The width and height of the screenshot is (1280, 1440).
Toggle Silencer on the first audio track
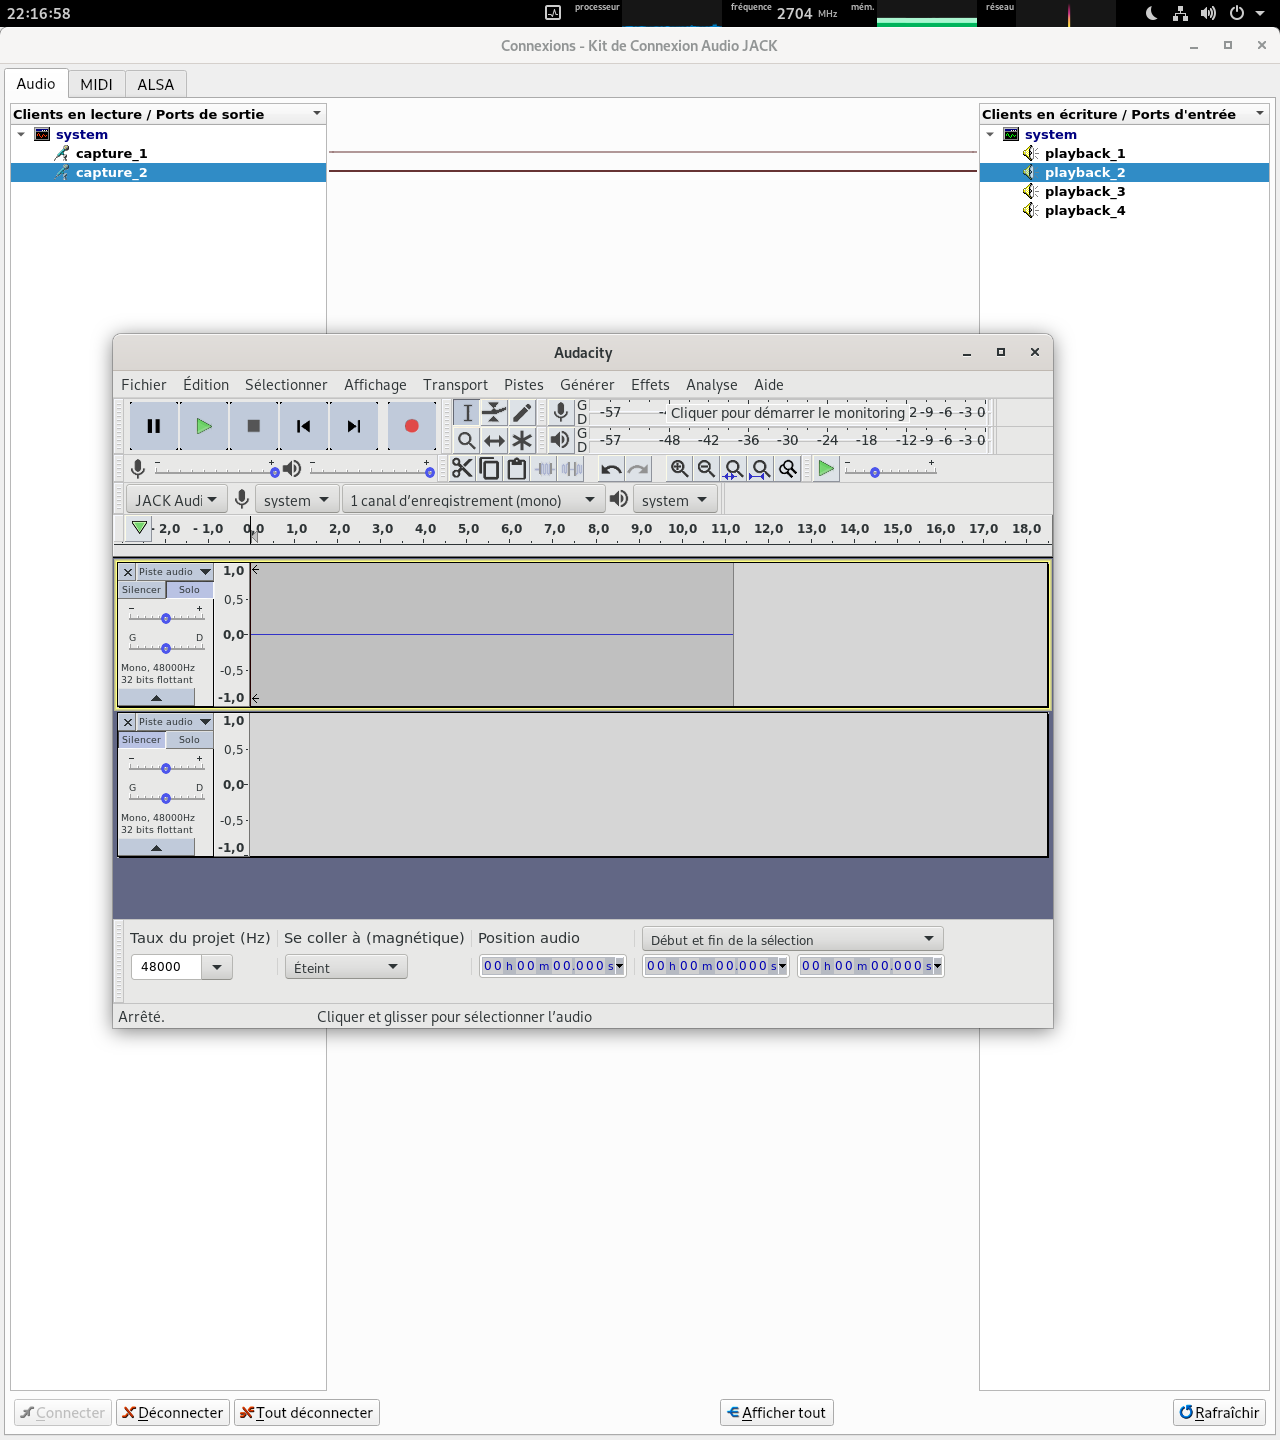(x=142, y=590)
